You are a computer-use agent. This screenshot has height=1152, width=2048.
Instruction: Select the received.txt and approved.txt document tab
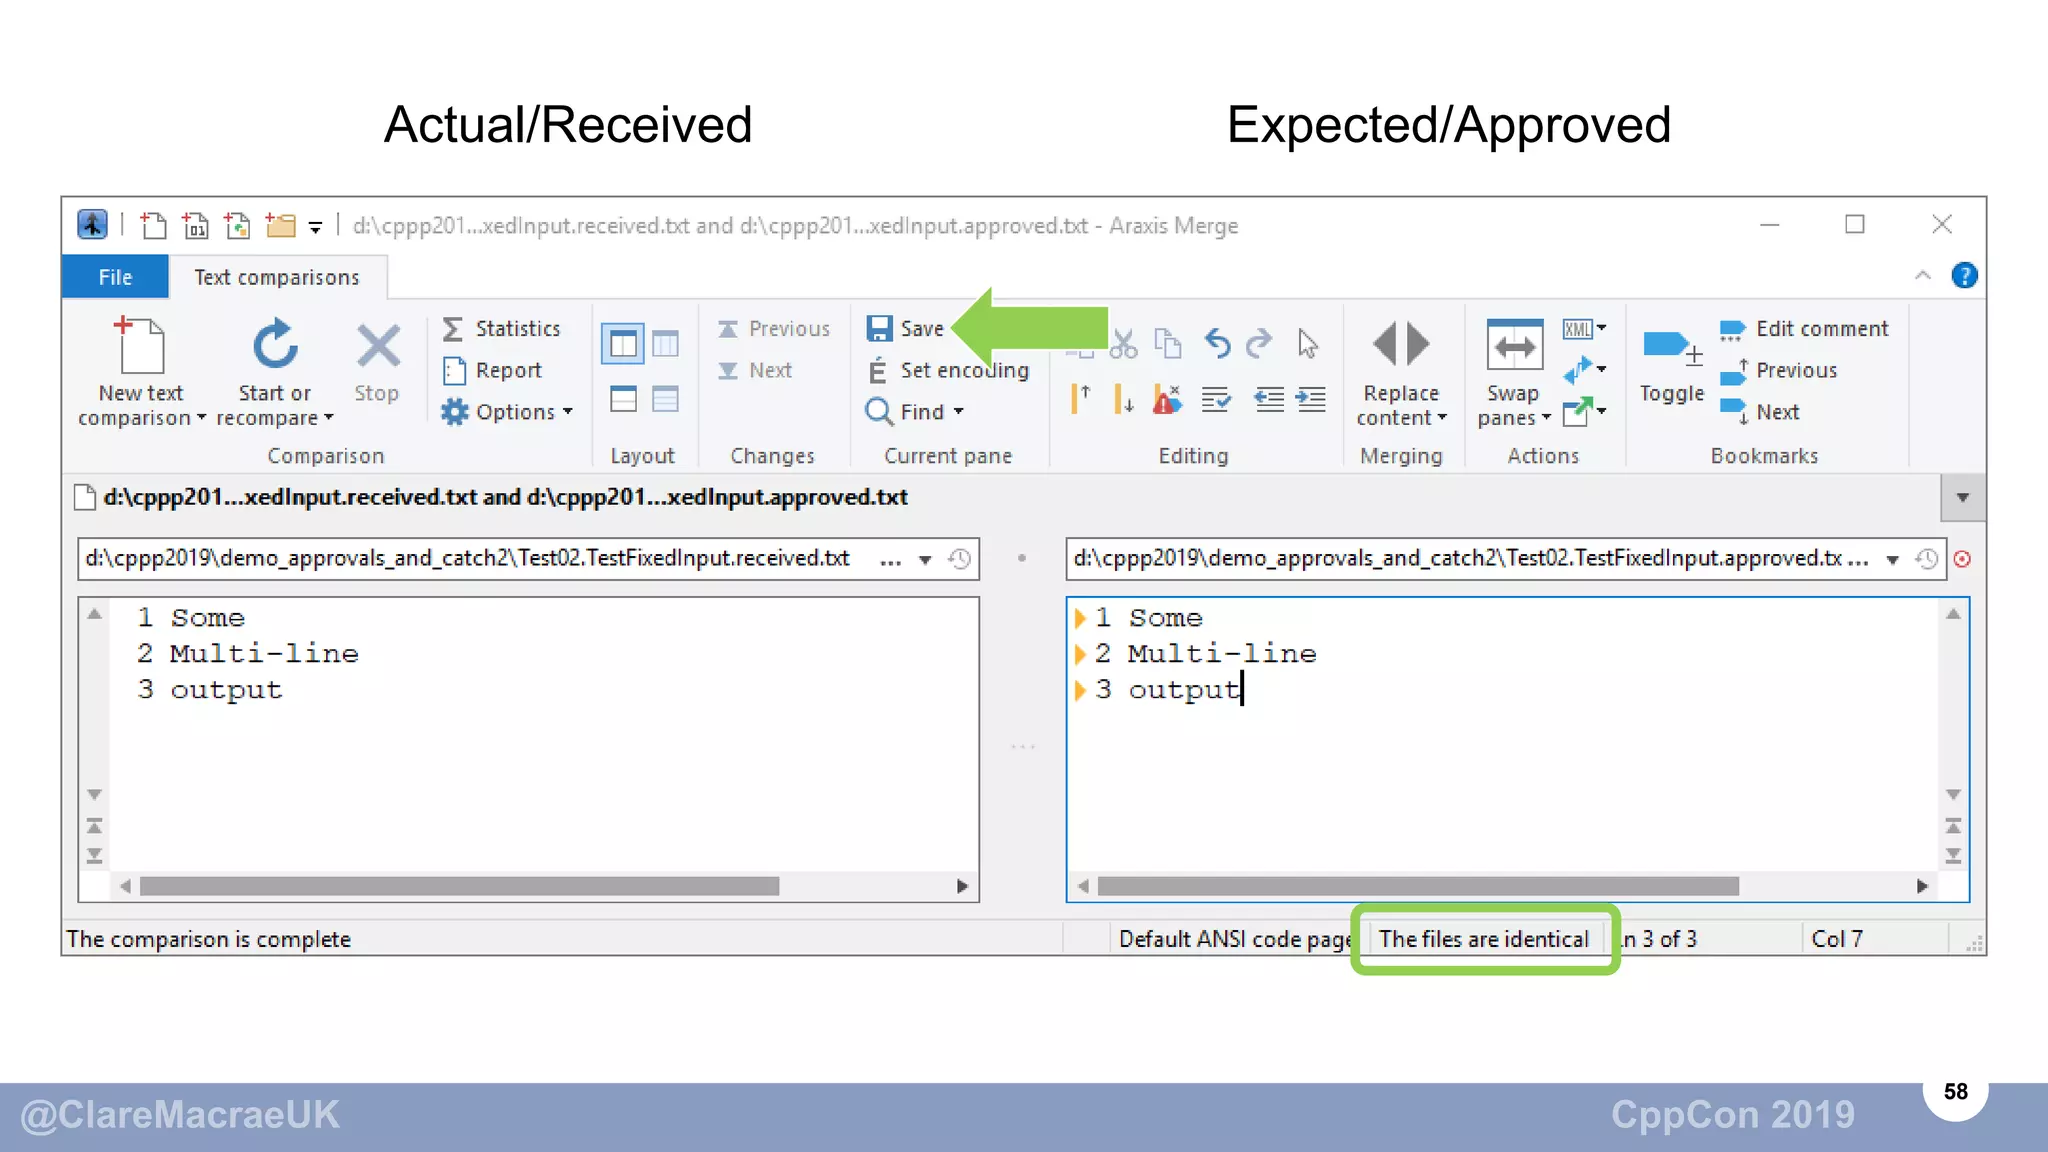click(x=493, y=498)
